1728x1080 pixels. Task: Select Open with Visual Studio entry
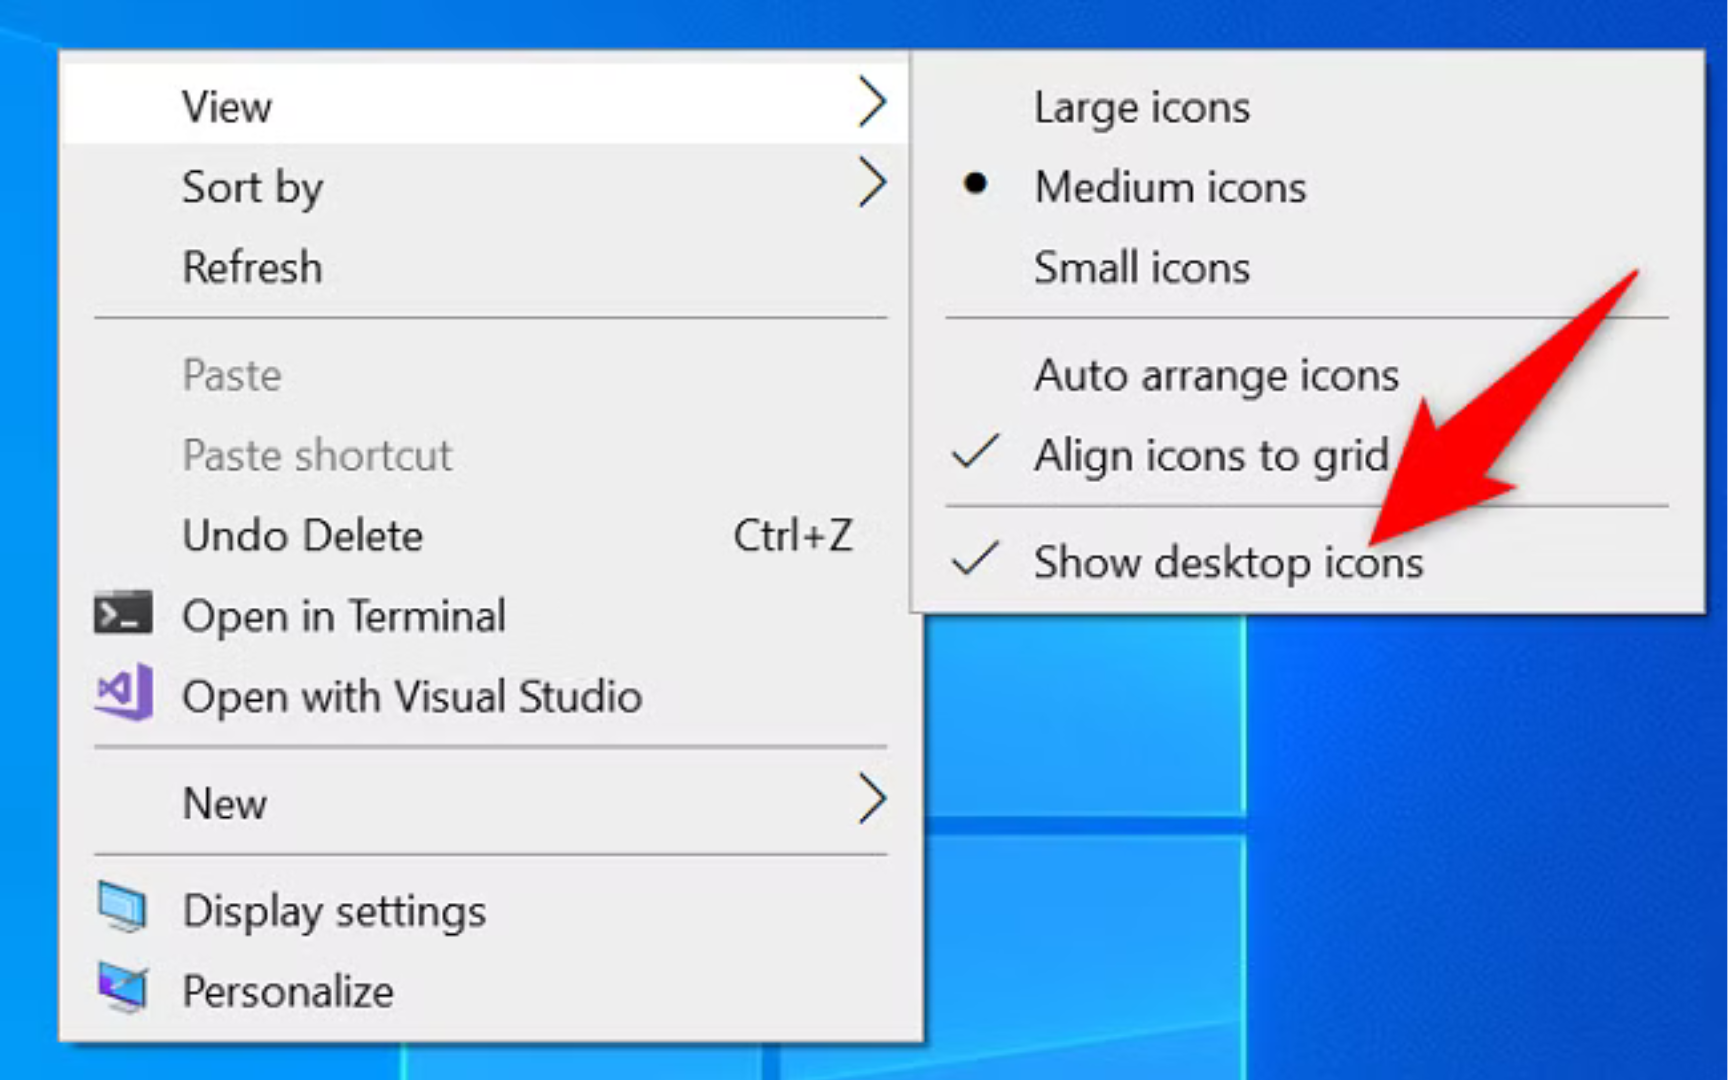pos(412,697)
